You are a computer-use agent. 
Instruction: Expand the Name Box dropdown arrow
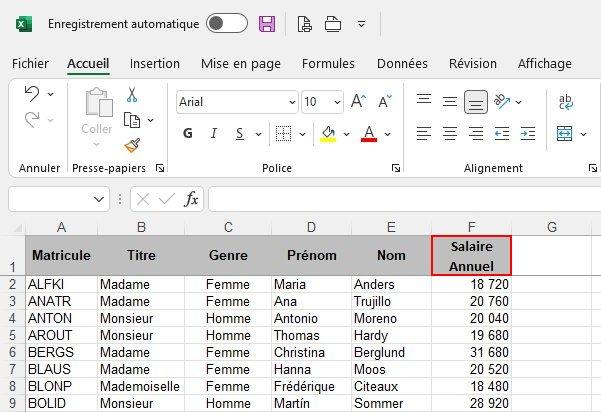98,199
